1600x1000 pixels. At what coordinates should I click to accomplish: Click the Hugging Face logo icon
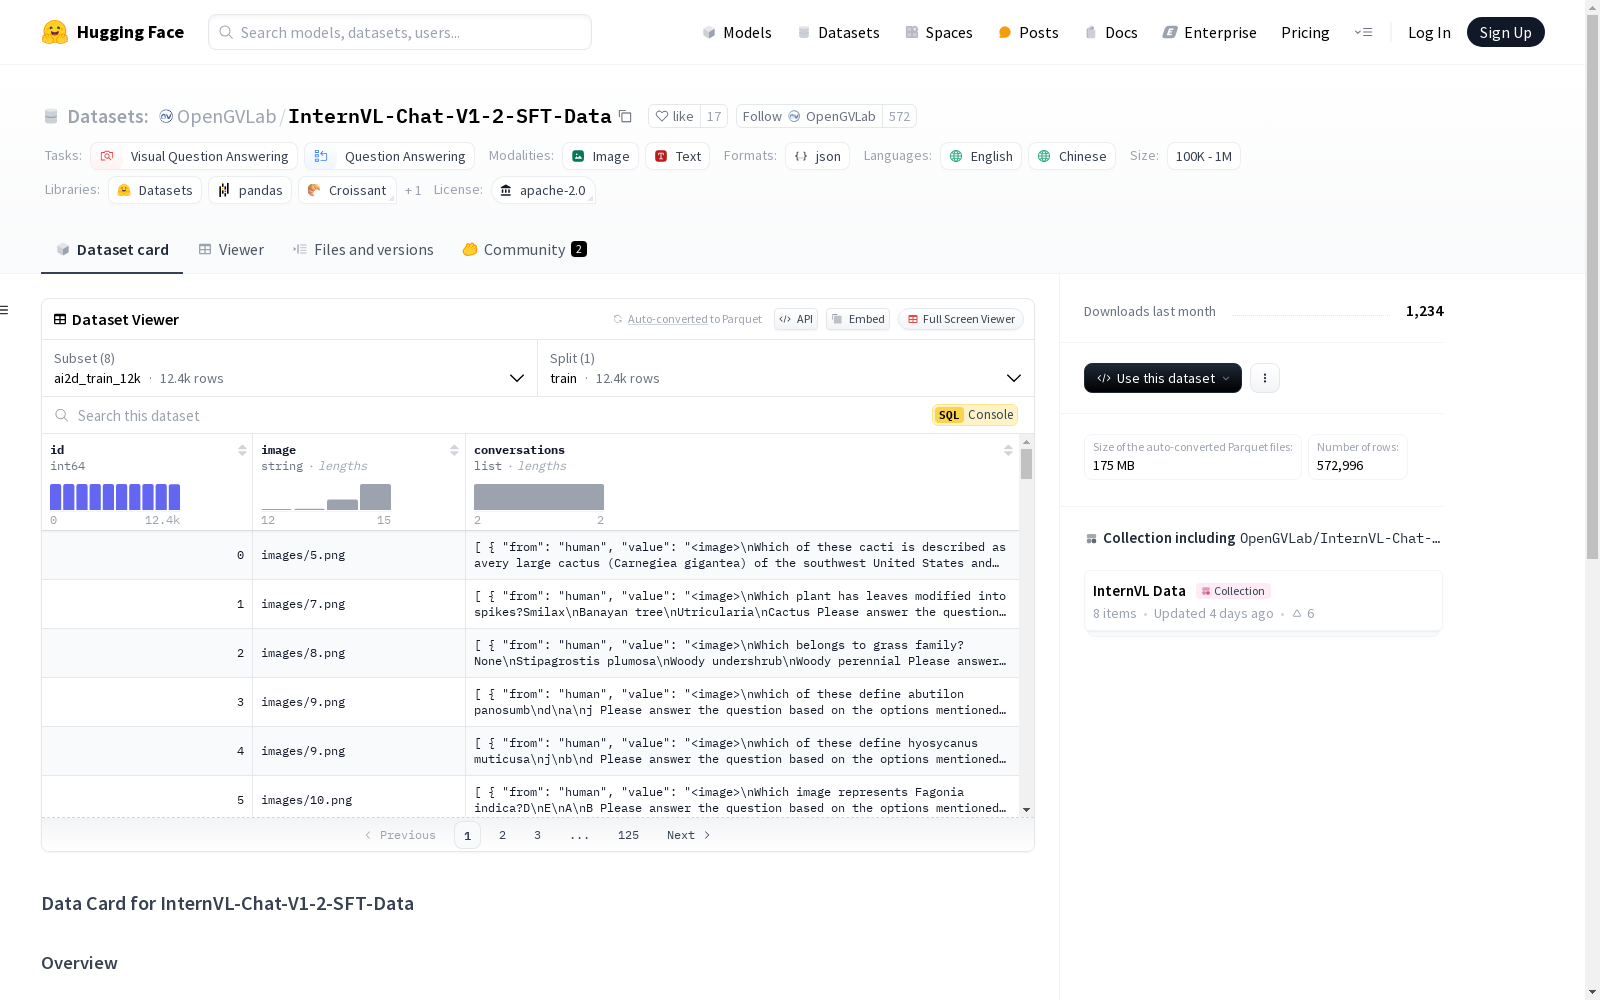click(55, 32)
